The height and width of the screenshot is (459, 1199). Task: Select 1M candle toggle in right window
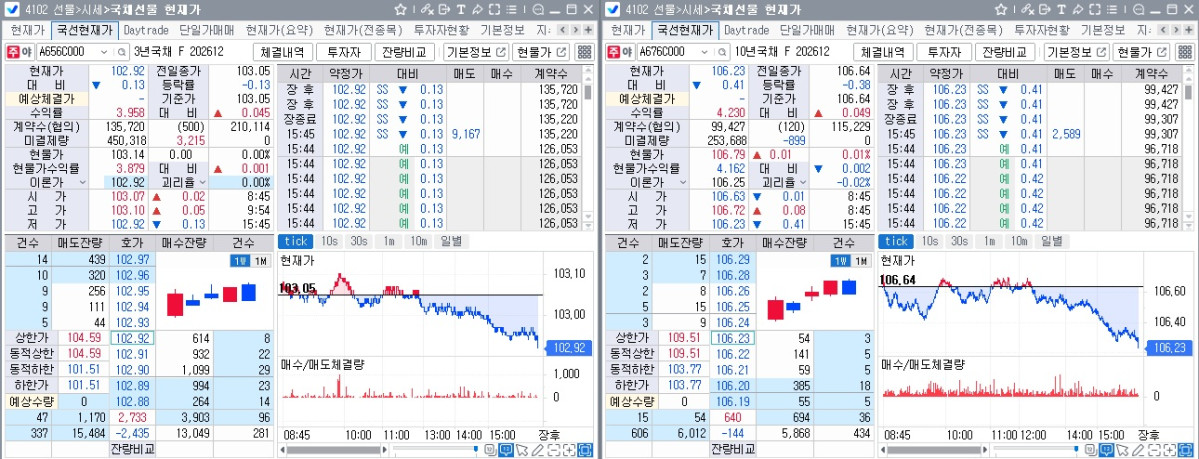[860, 261]
